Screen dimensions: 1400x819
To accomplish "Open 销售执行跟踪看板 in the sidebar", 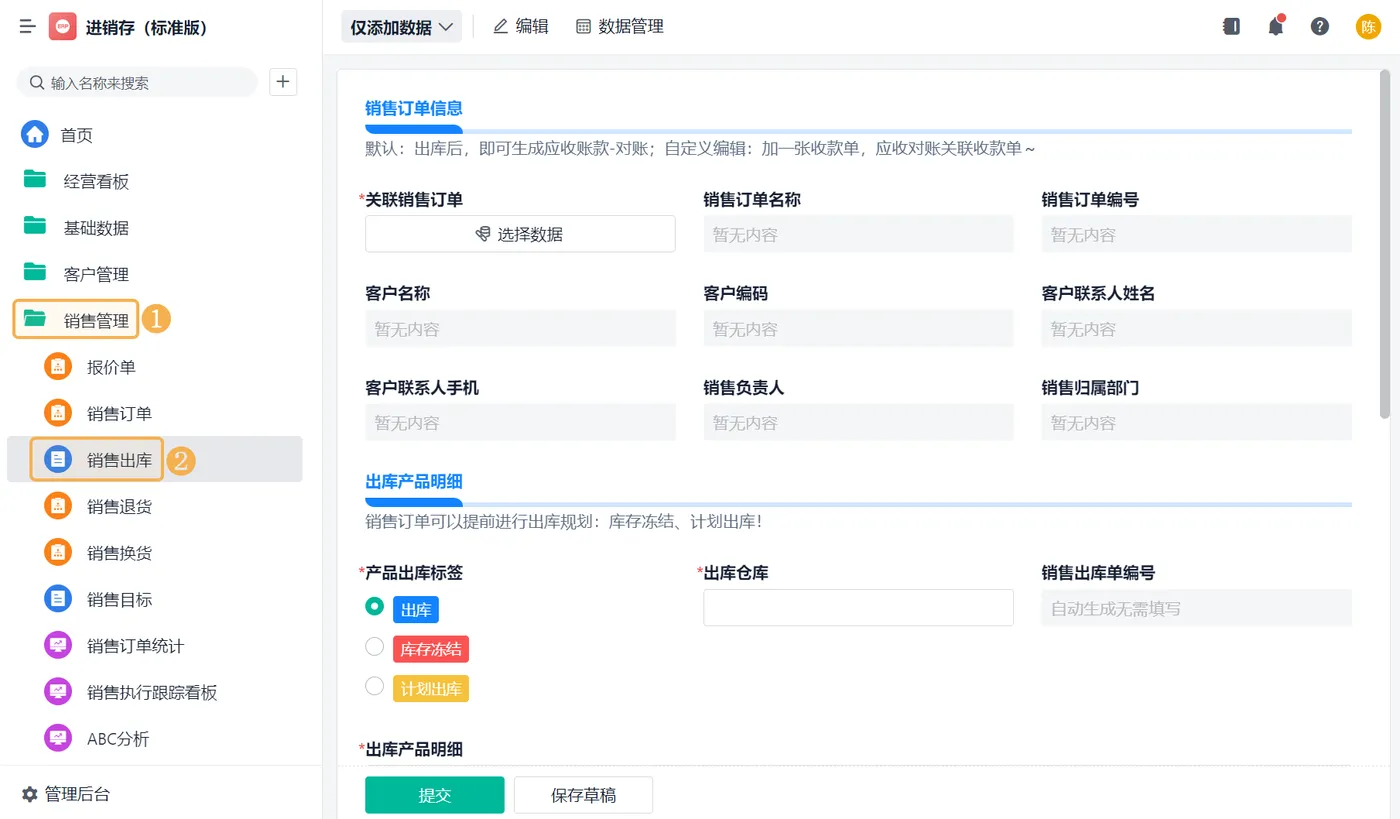I will click(x=152, y=692).
